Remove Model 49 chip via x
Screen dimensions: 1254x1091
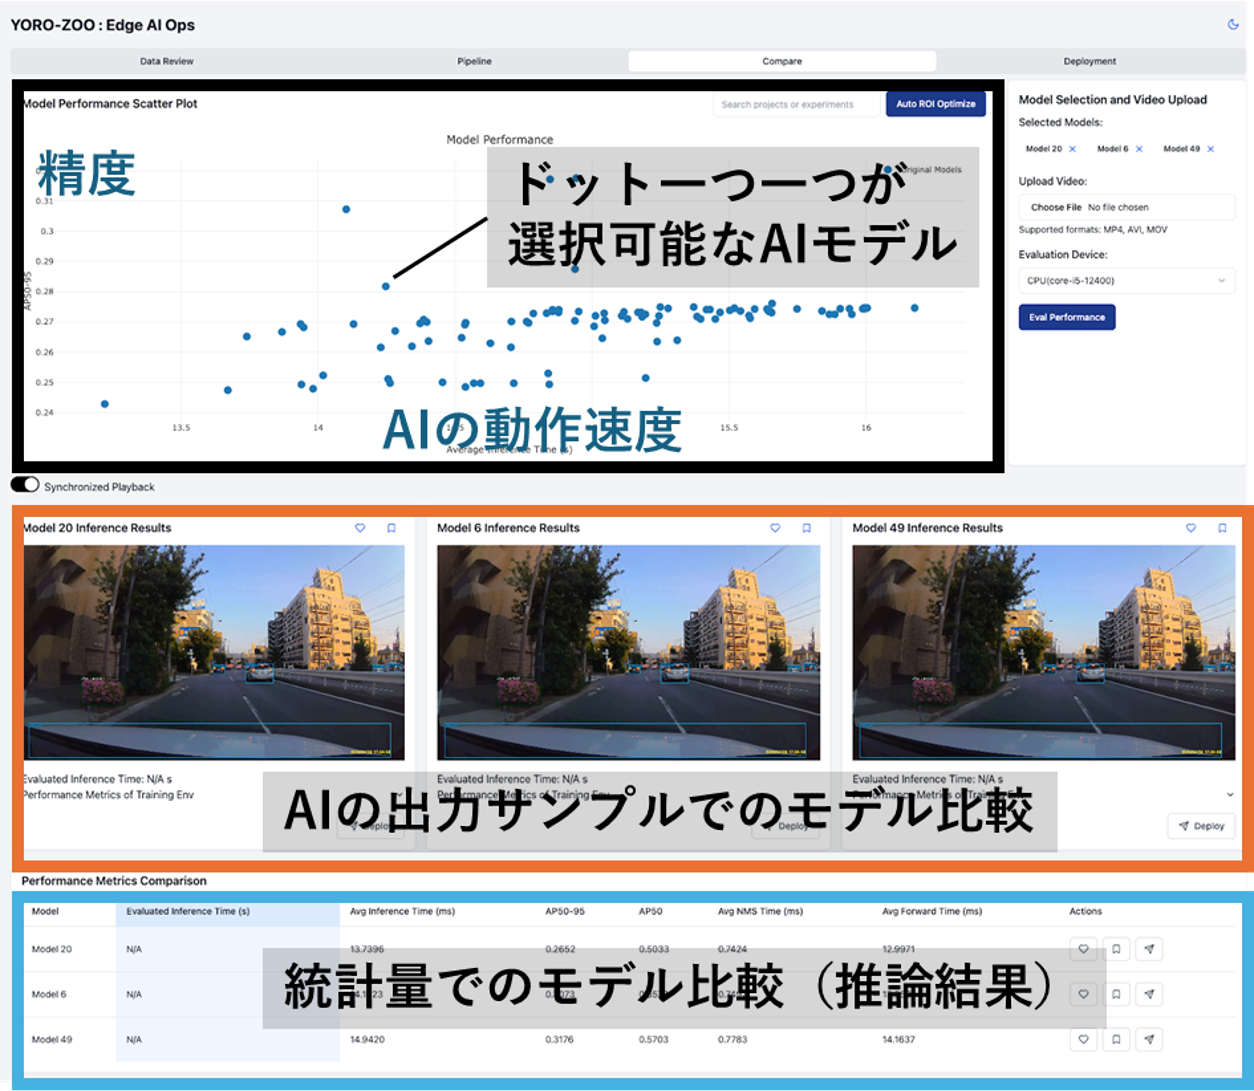tap(1210, 149)
